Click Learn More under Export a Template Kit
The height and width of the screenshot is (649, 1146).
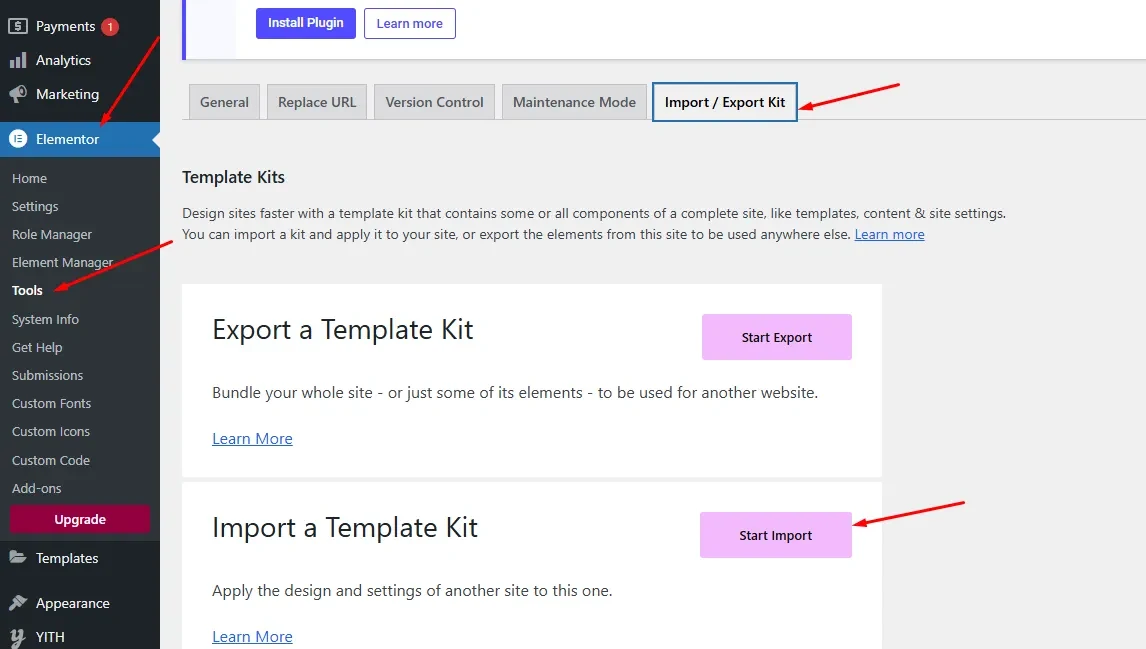(252, 439)
